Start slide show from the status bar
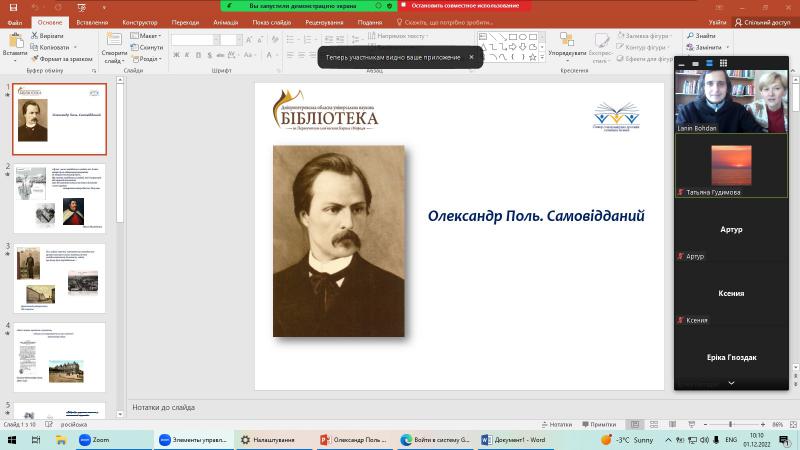Image resolution: width=800 pixels, height=450 pixels. tap(691, 424)
